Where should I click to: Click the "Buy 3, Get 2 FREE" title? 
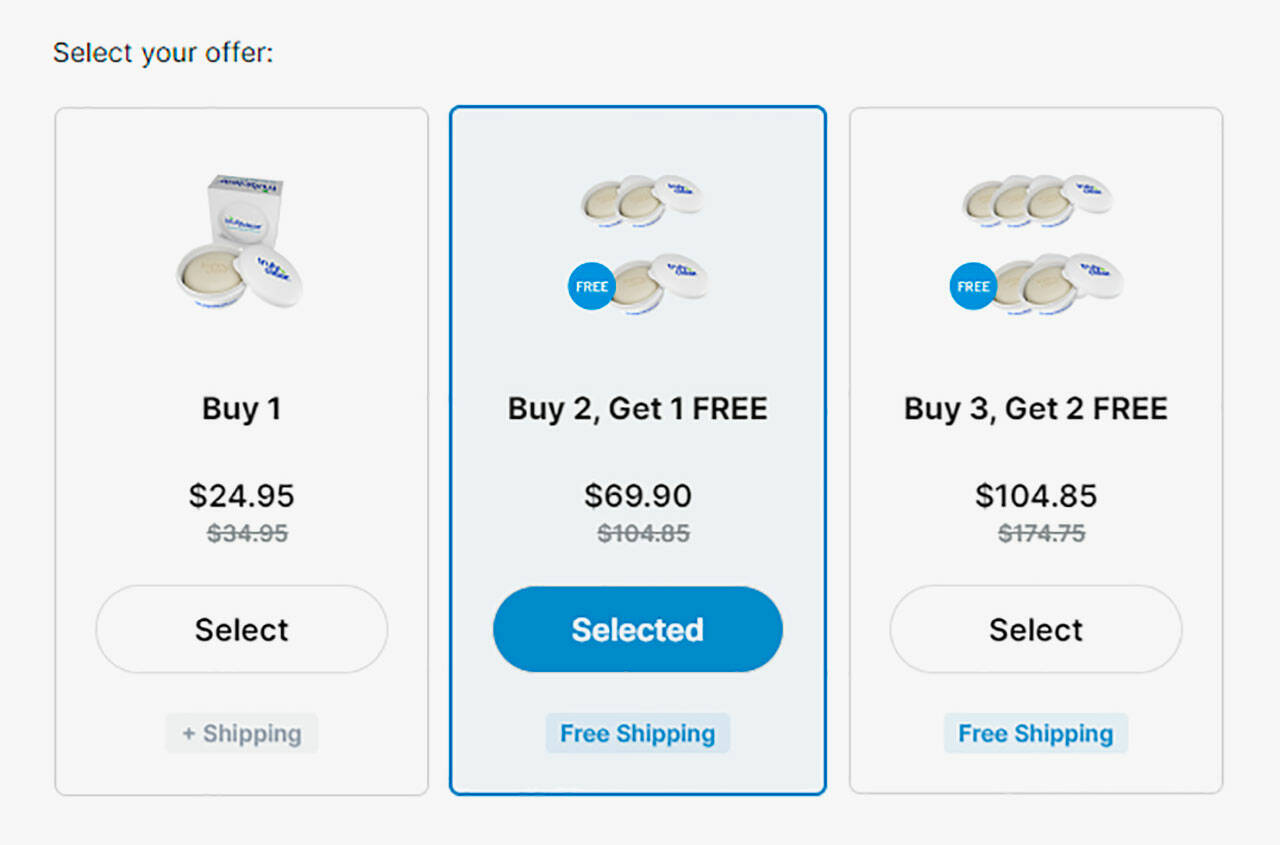(1035, 409)
